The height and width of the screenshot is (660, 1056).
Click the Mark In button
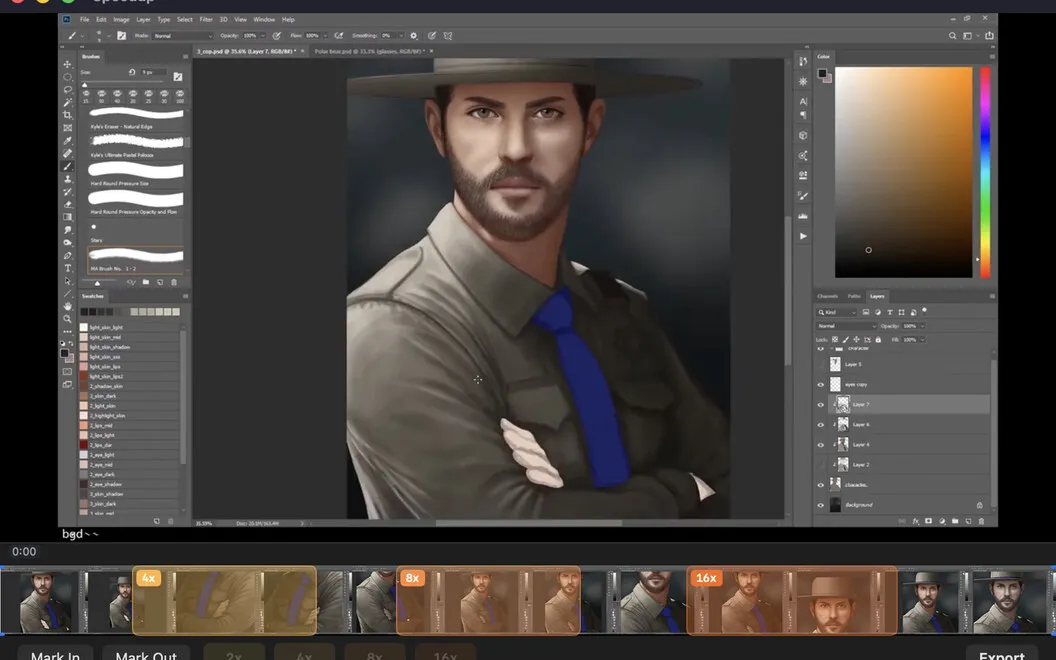coord(55,655)
